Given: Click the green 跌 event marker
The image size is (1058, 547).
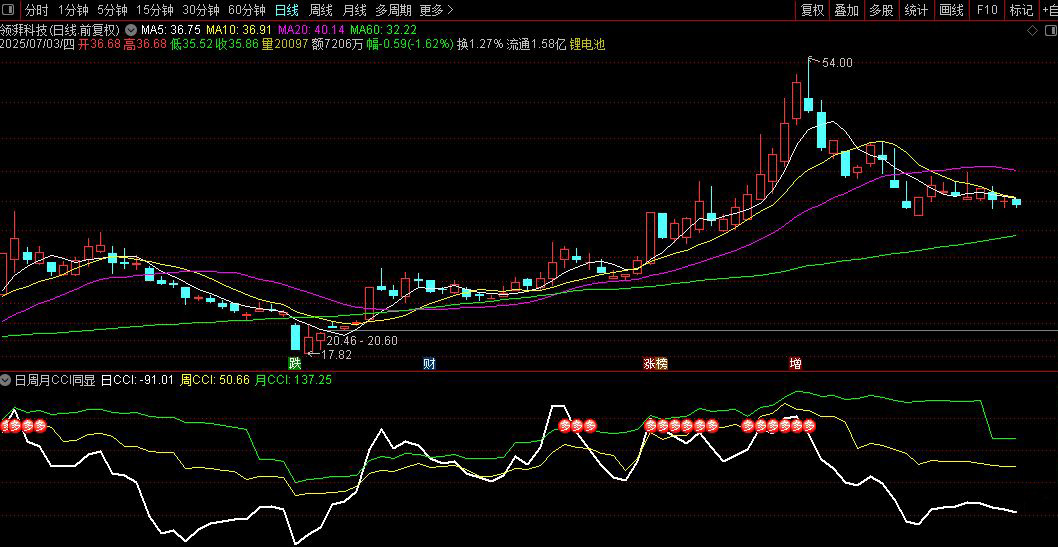Looking at the screenshot, I should (x=294, y=364).
